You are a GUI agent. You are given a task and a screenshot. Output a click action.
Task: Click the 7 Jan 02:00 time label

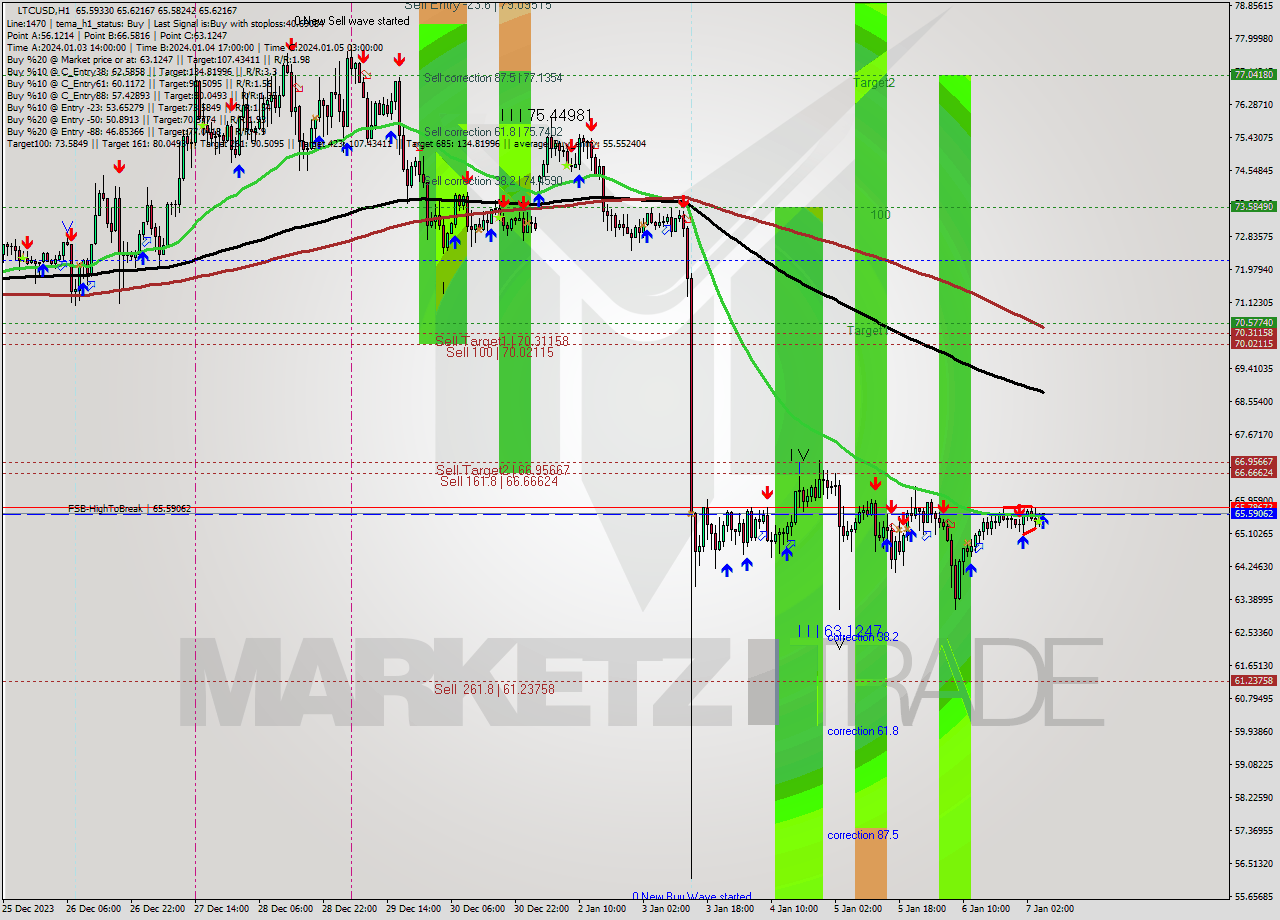[1051, 909]
